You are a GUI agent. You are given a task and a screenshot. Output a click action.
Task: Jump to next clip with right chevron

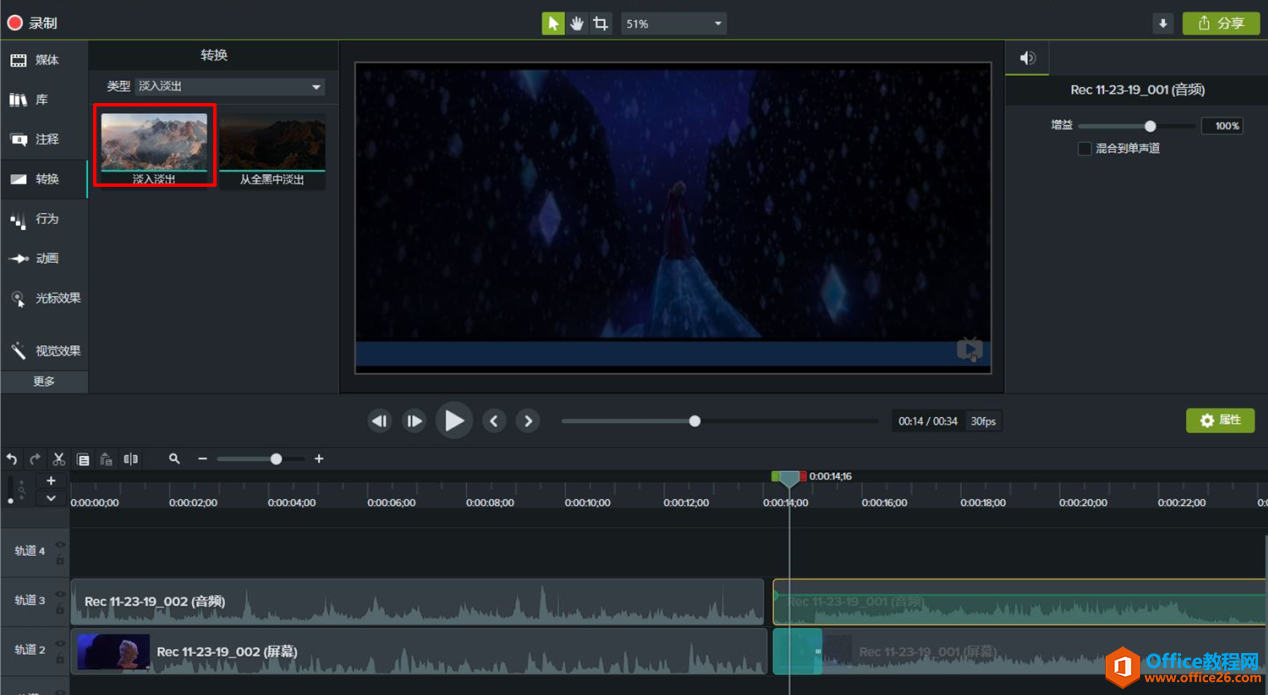click(x=528, y=421)
